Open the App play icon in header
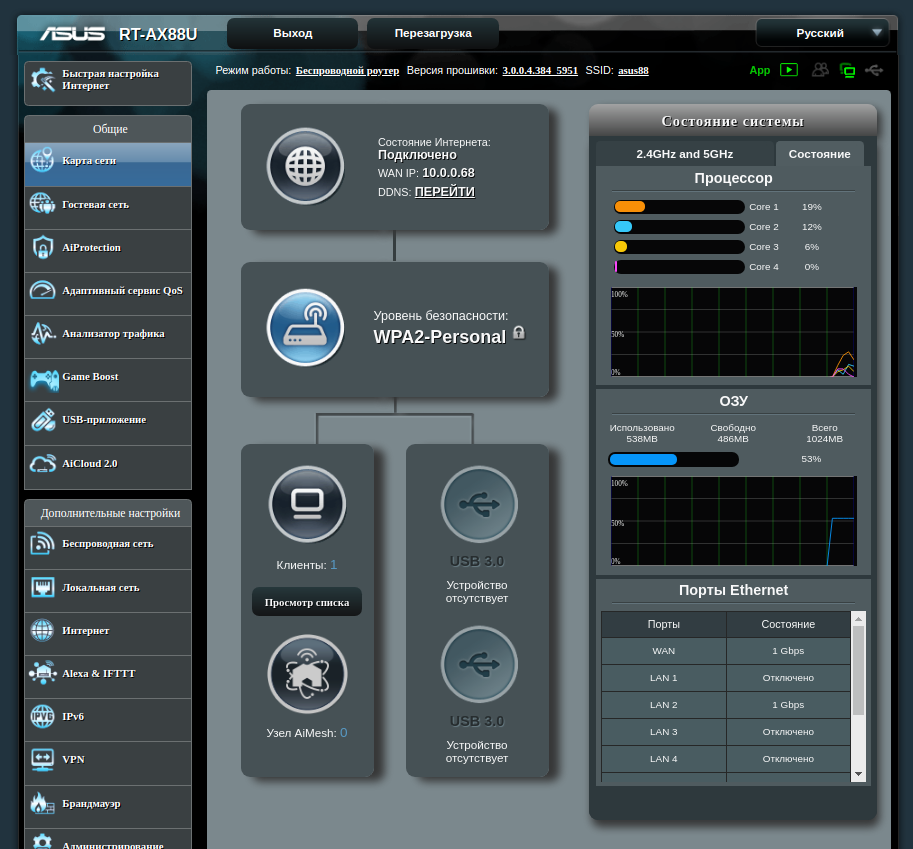This screenshot has width=913, height=849. [789, 70]
